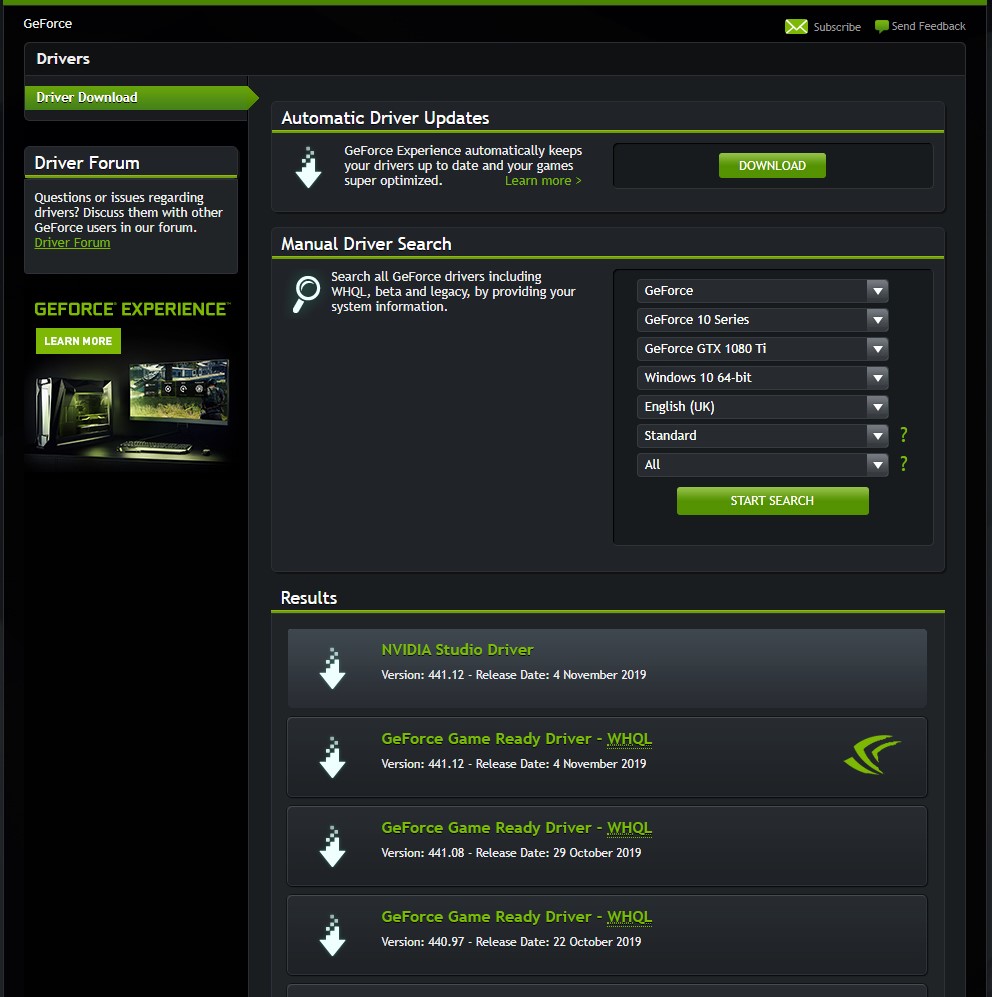Follow the Driver Forum link
This screenshot has height=997, width=992.
[72, 243]
